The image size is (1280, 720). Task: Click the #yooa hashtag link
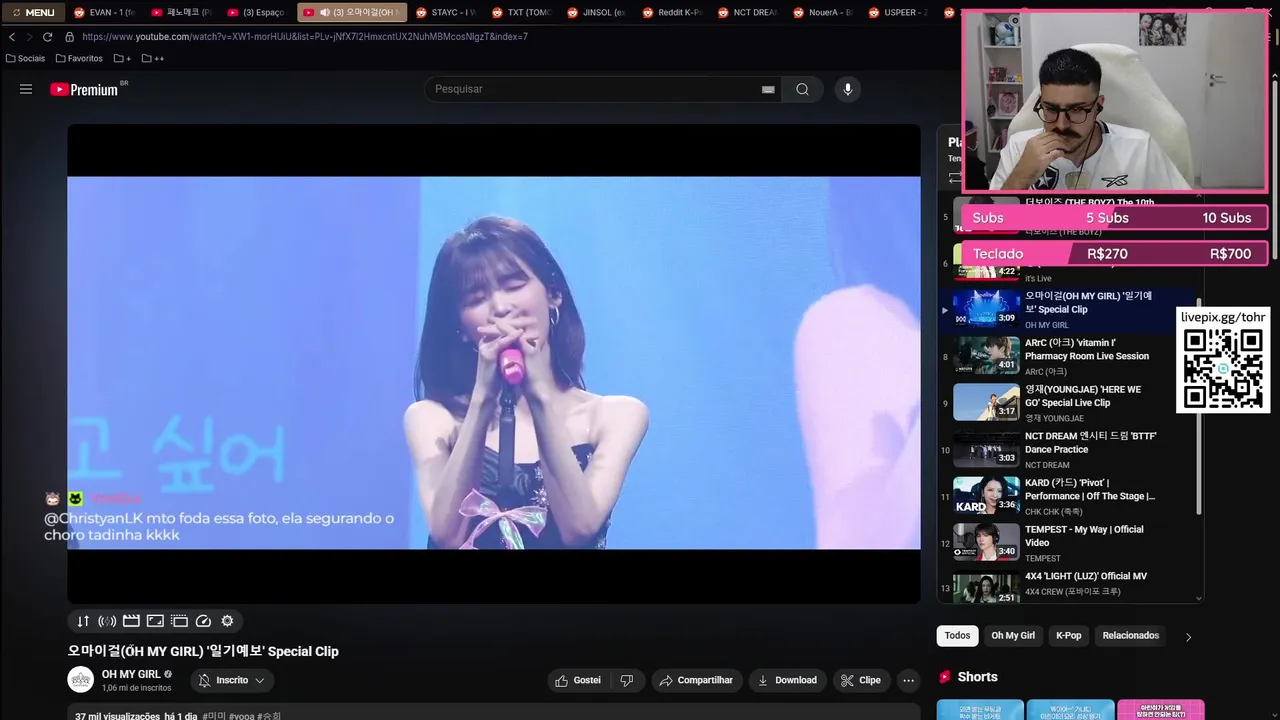(241, 716)
